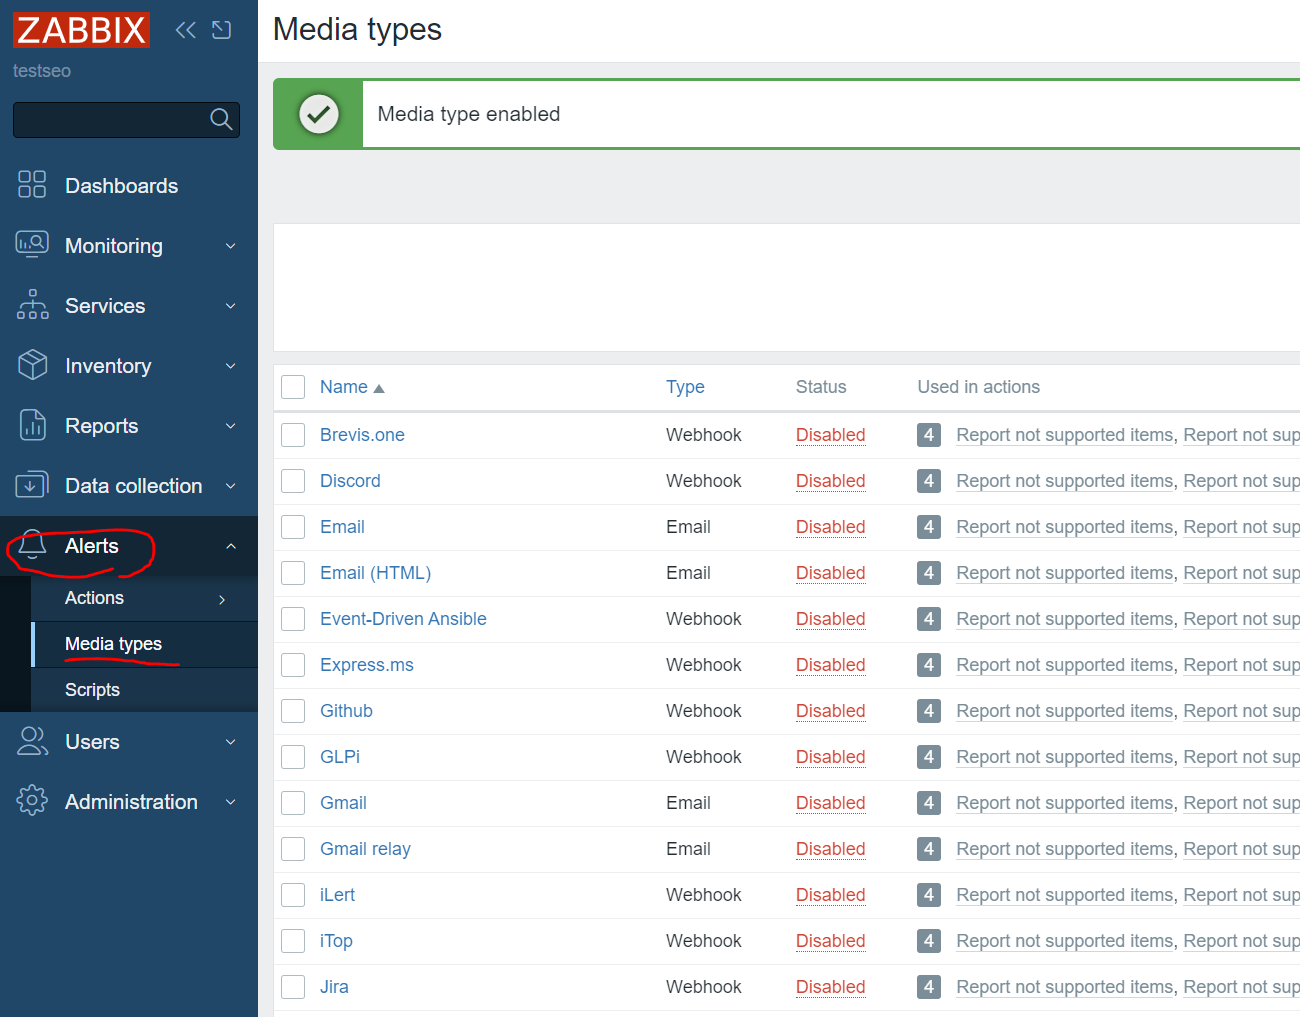Check the Discord row checkbox
Image resolution: width=1300 pixels, height=1017 pixels.
(x=293, y=481)
